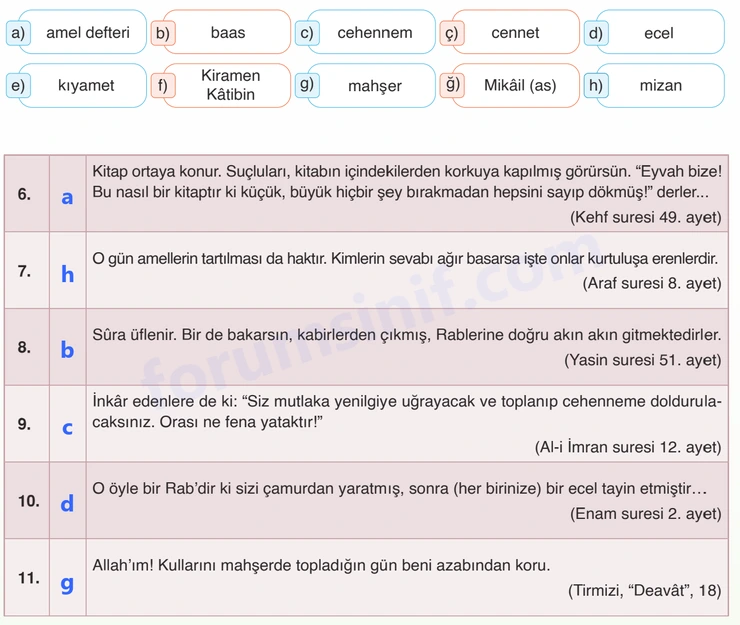The height and width of the screenshot is (625, 740).
Task: Click the '(Enam suresi 2. ayet)' citation
Action: 646,514
